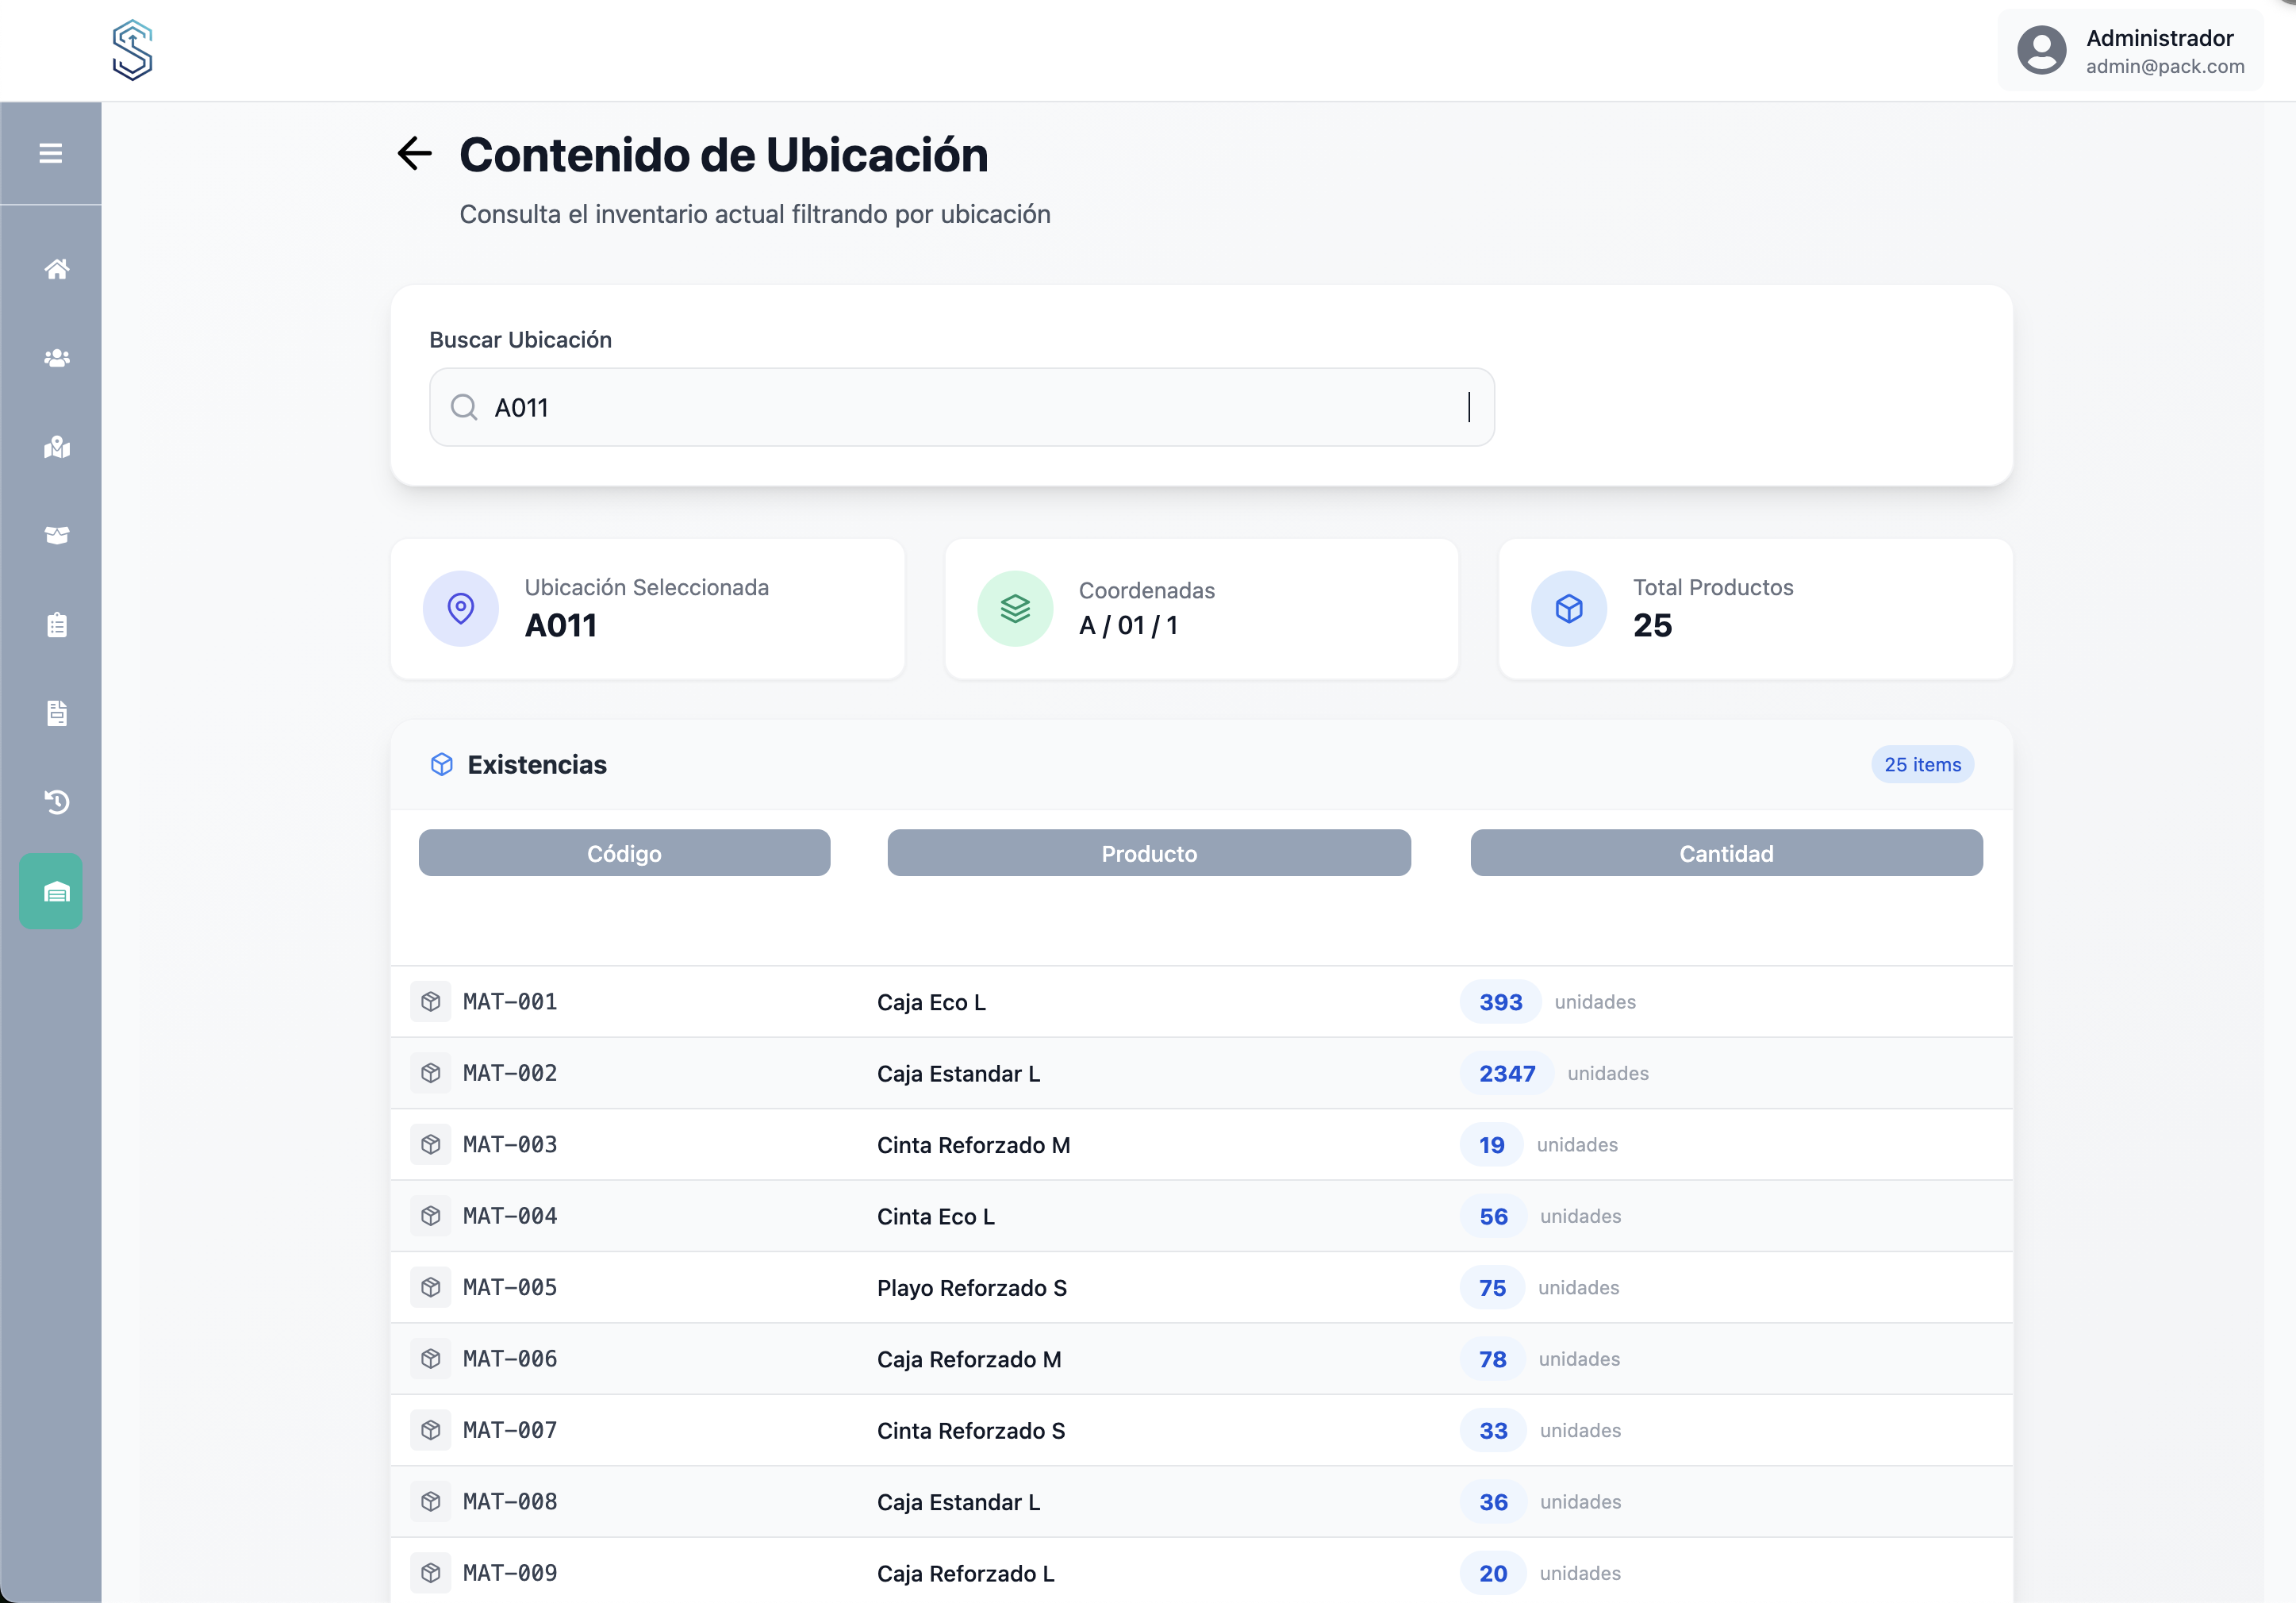
Task: Click the 25 items badge
Action: [1921, 764]
